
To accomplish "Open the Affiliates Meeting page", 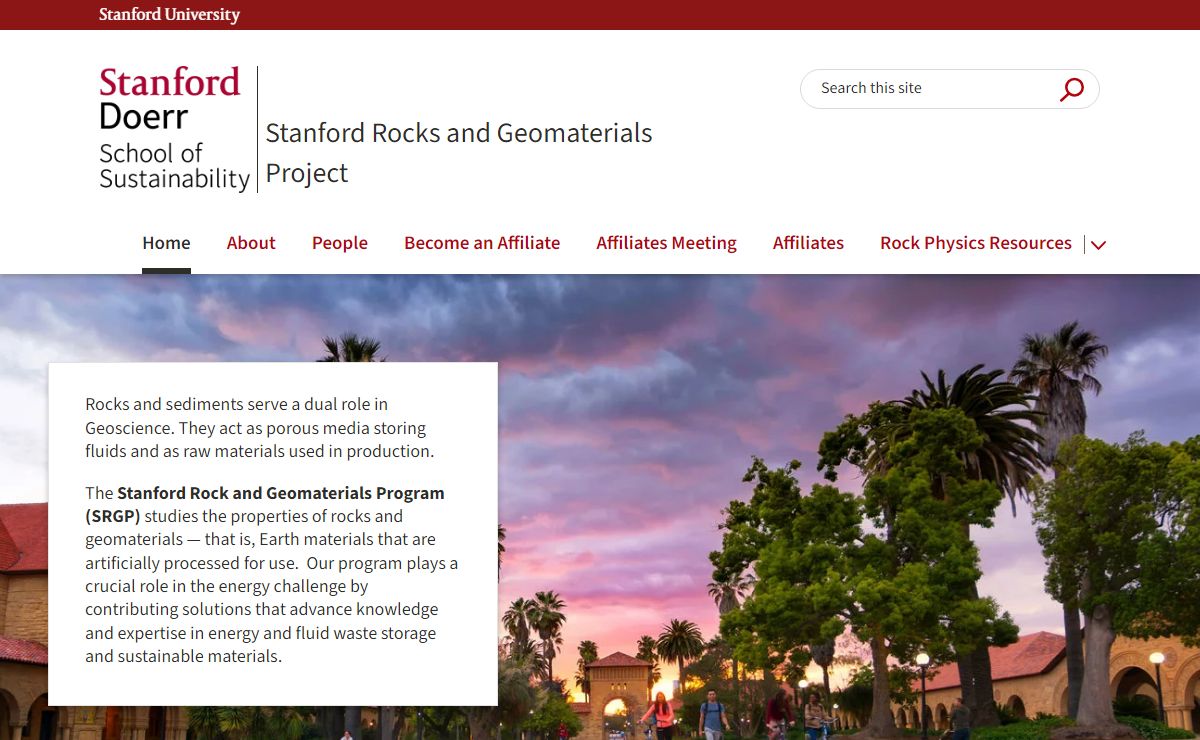I will coord(666,243).
